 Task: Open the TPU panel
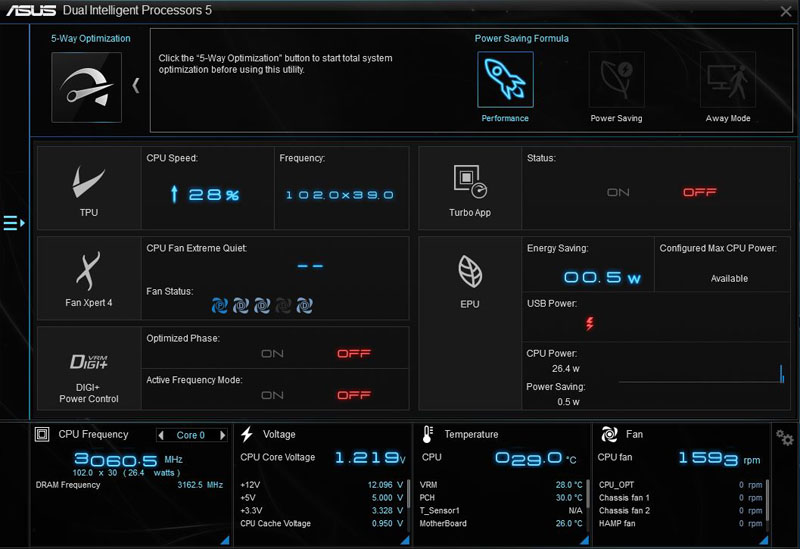coord(89,188)
